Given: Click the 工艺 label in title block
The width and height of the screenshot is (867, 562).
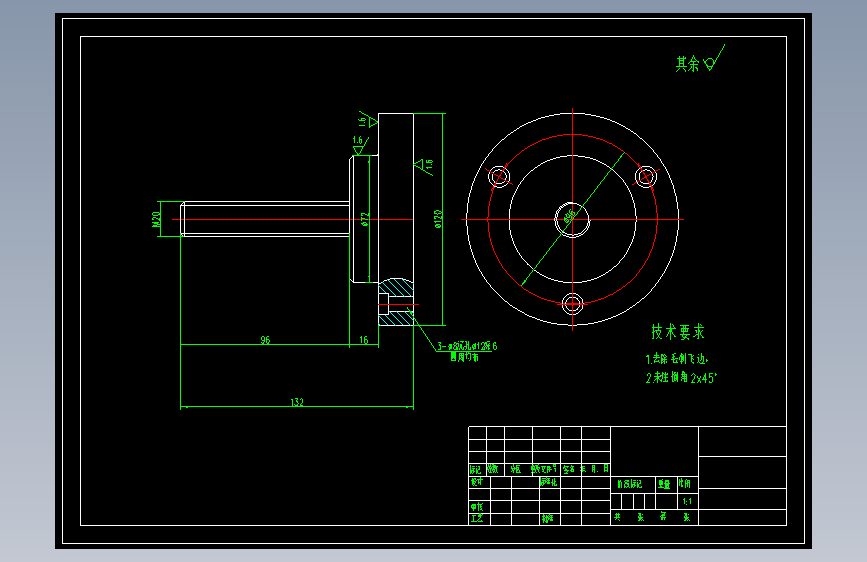Looking at the screenshot, I should 477,519.
